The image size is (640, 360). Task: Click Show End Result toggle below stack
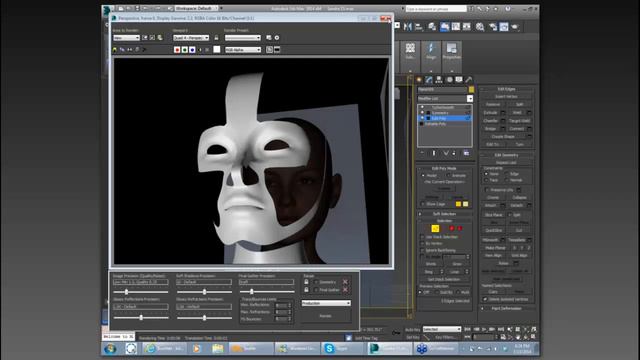point(433,153)
